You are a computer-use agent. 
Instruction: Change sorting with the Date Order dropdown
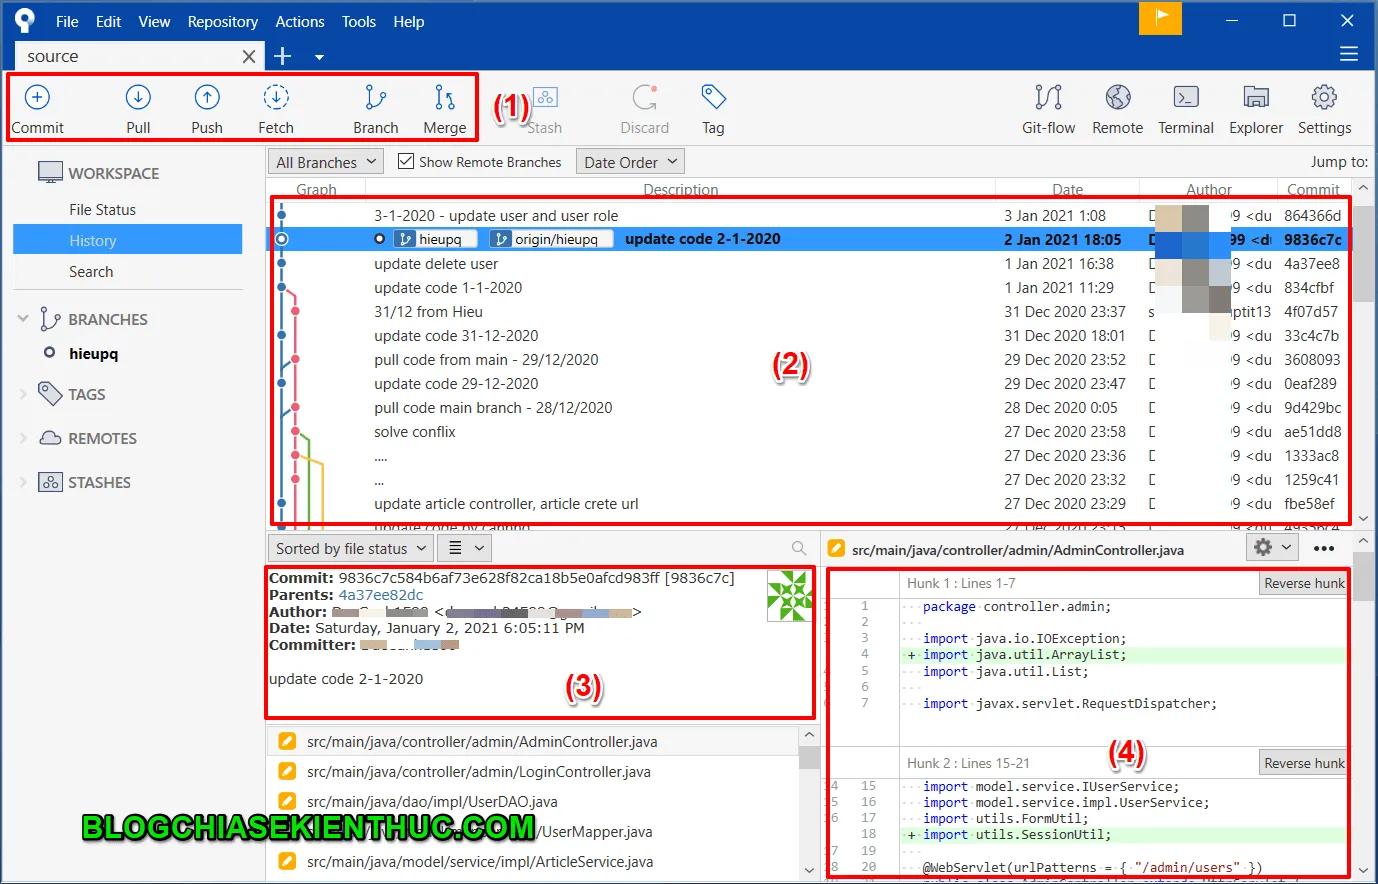coord(630,161)
